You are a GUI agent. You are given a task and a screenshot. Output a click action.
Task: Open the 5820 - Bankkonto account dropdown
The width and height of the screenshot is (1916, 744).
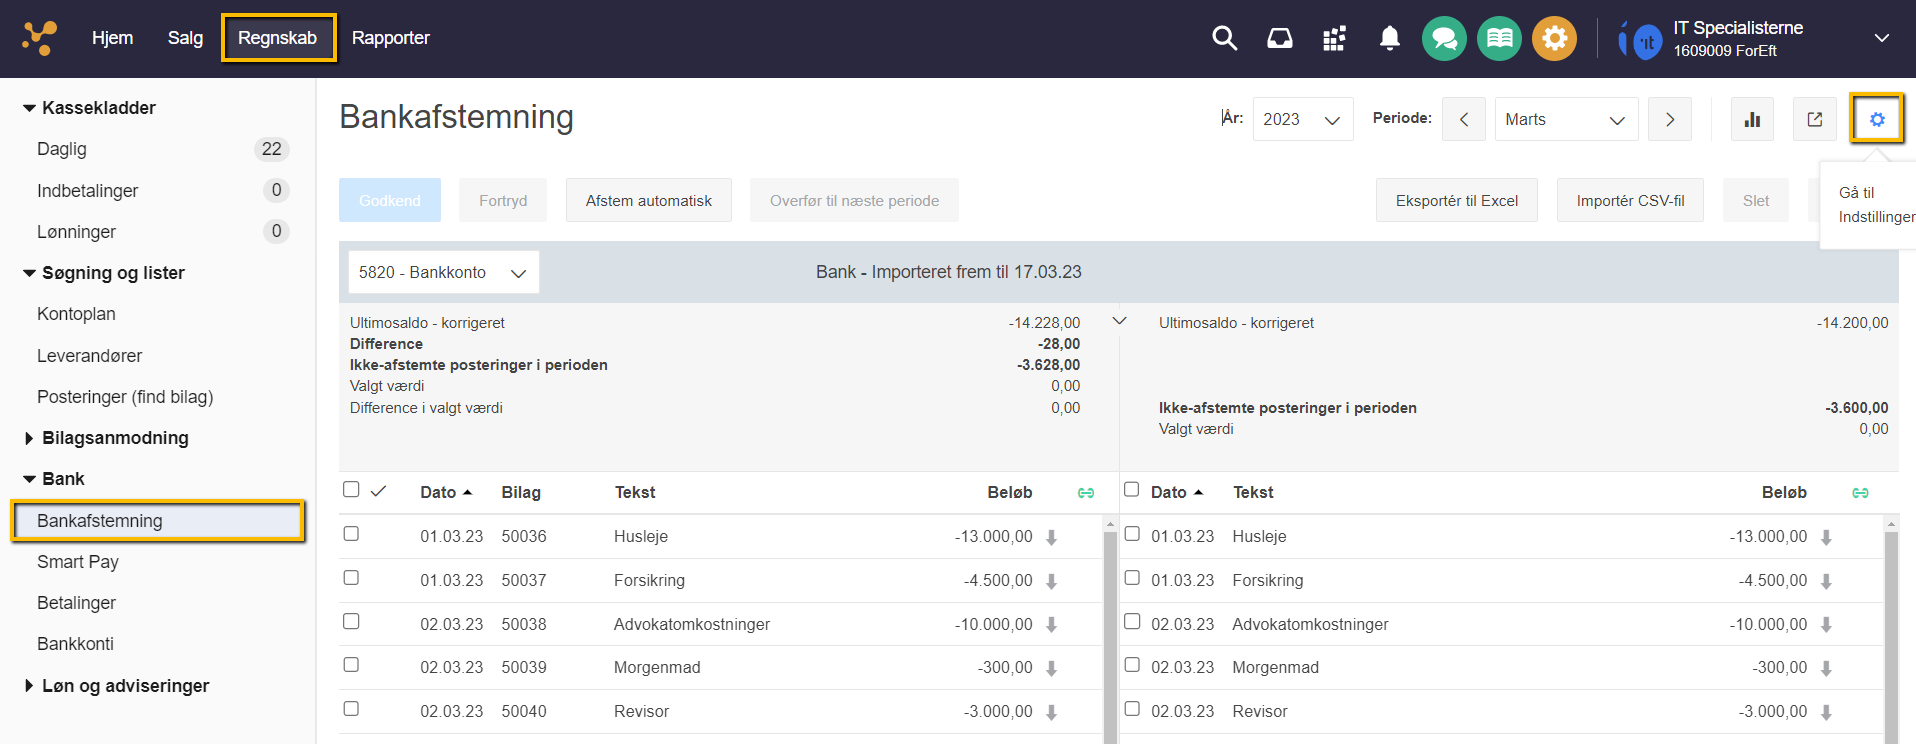click(x=443, y=272)
